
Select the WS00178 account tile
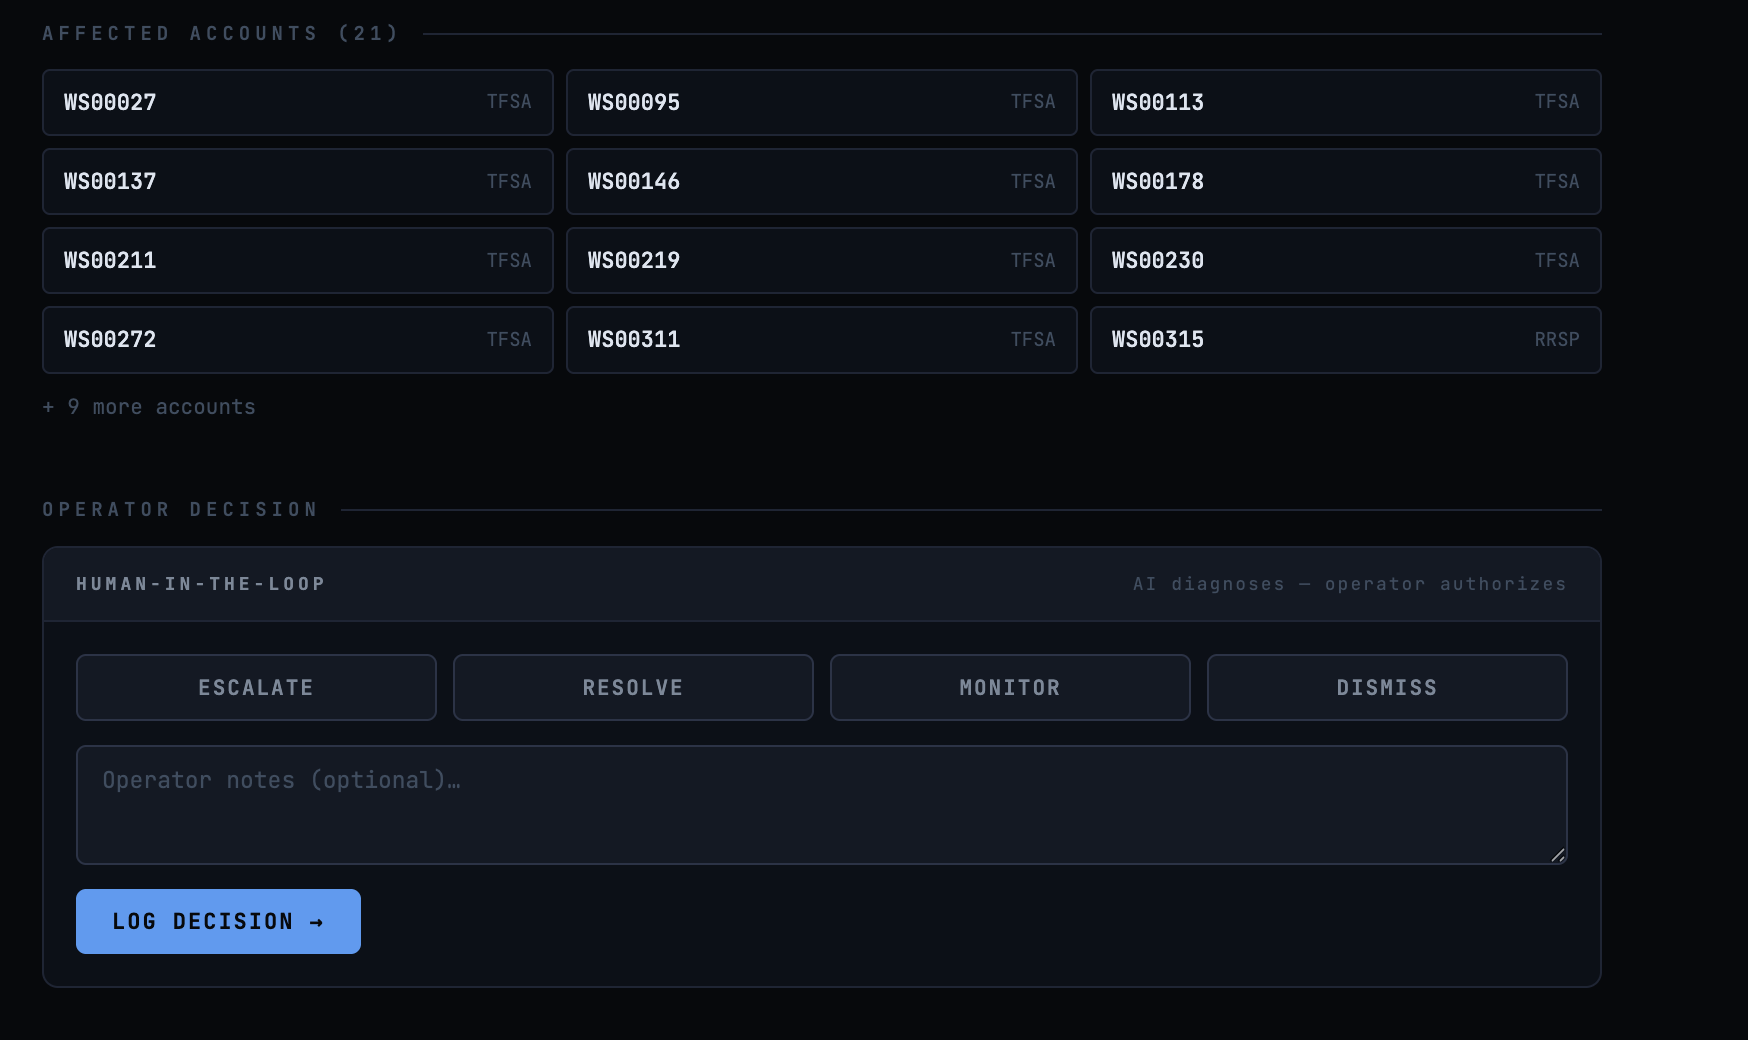[x=1345, y=181]
